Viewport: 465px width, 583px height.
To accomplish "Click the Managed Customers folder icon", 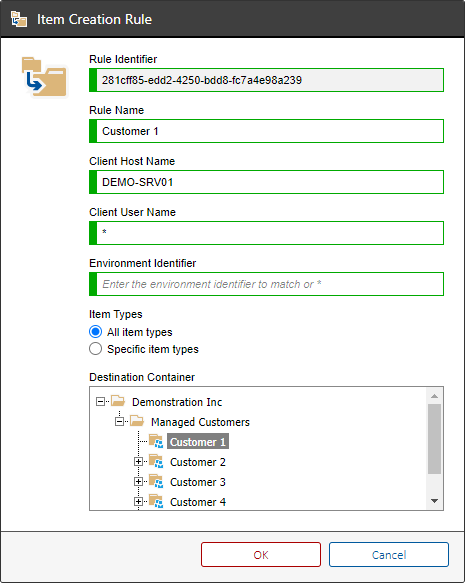I will [x=137, y=421].
